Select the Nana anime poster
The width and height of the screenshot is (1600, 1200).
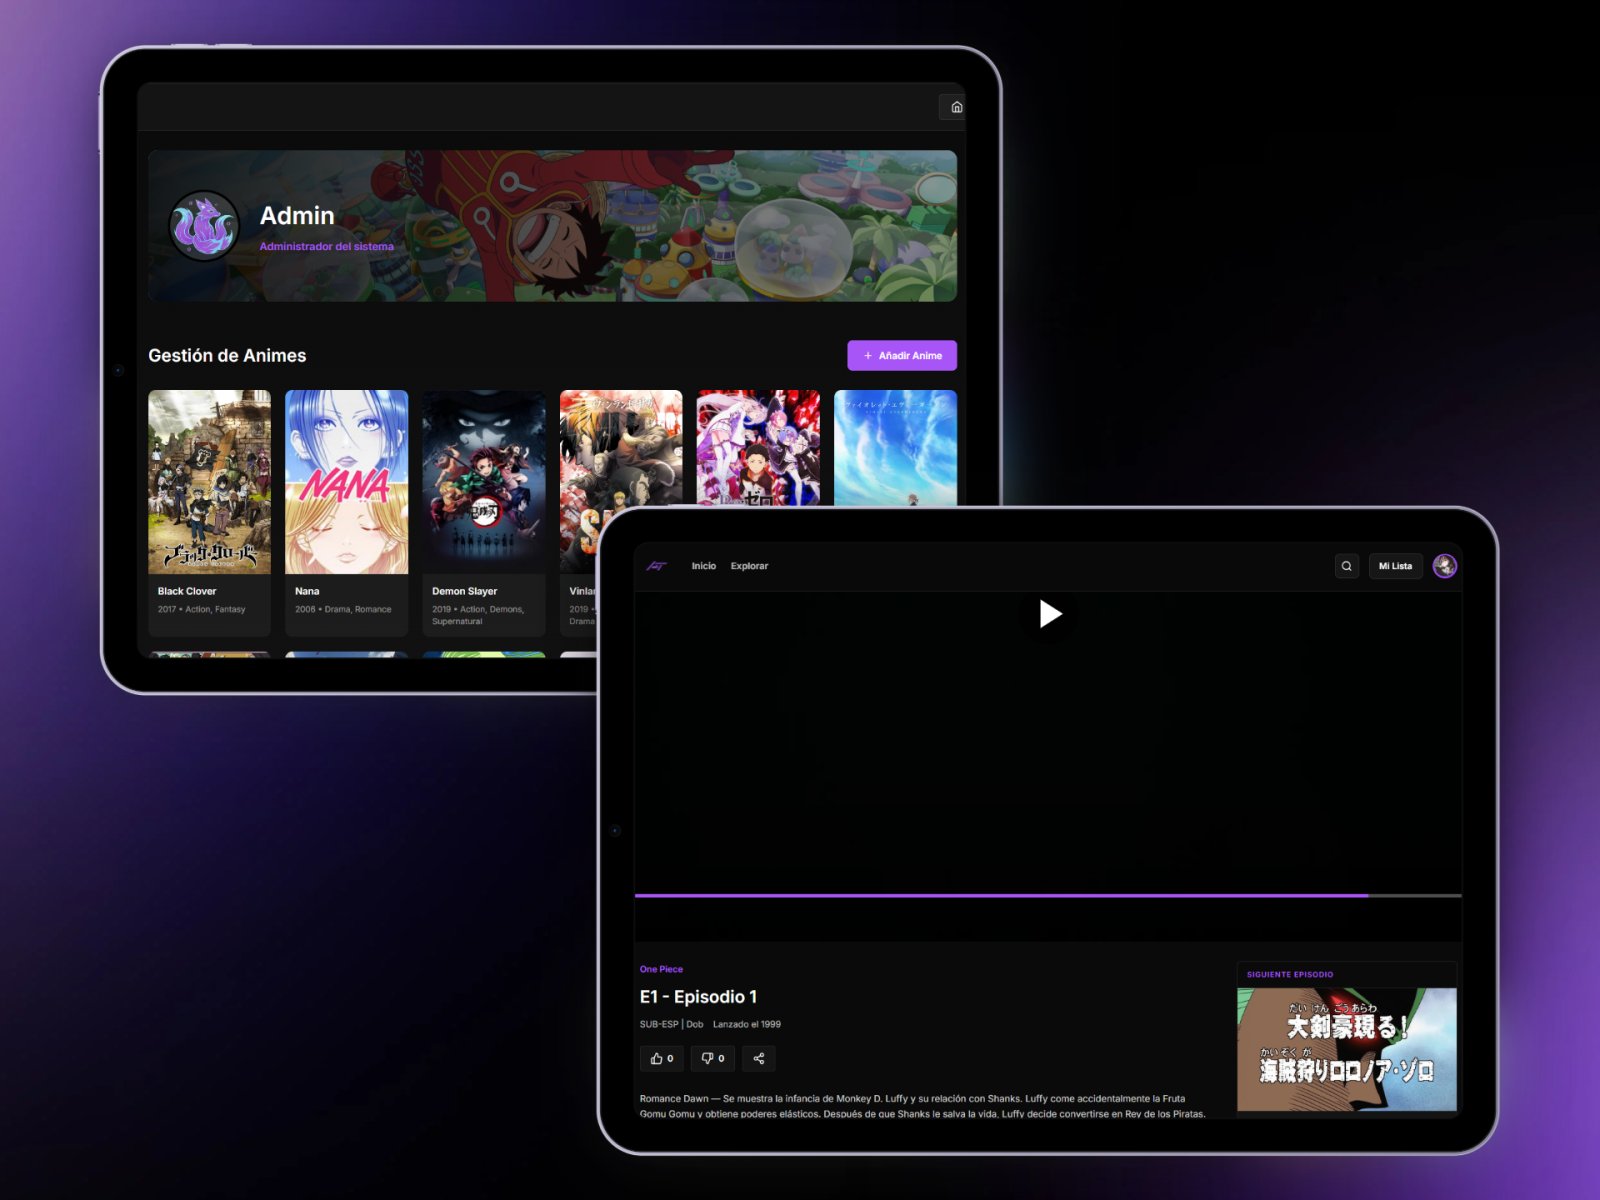[x=346, y=482]
